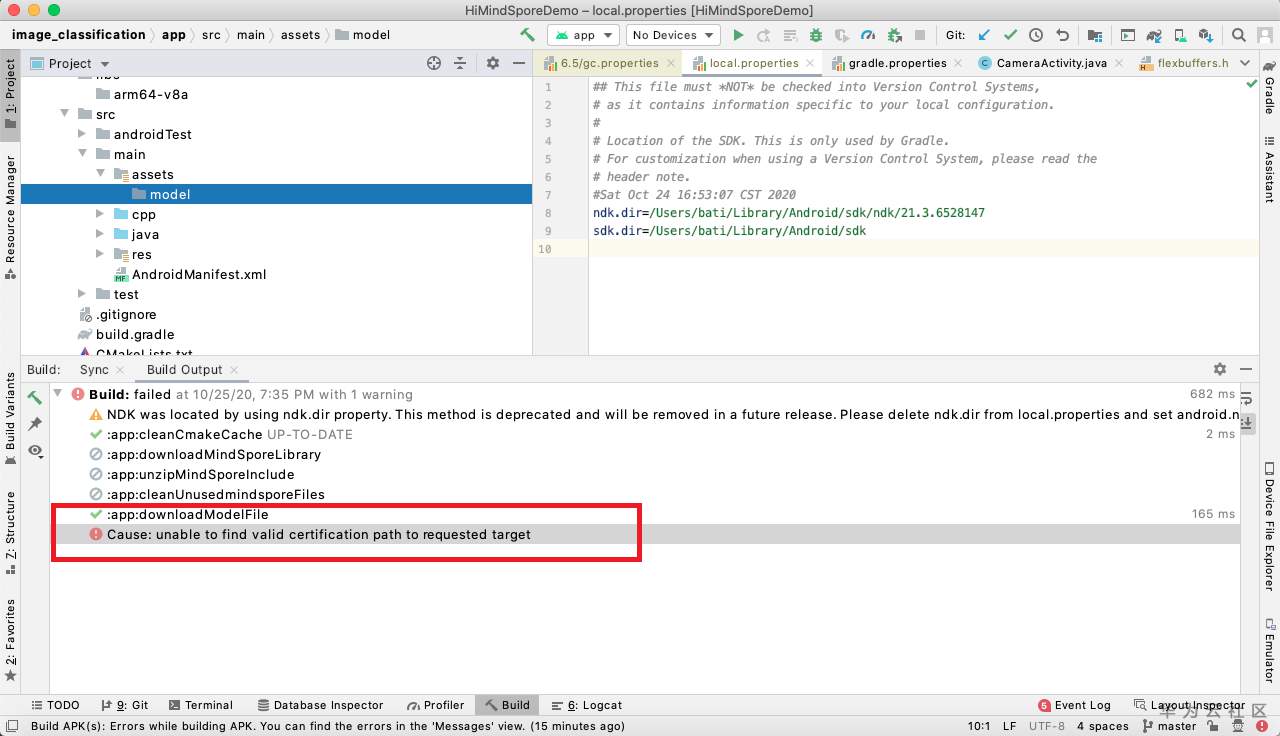Open the Database Inspector tool window
The width and height of the screenshot is (1280, 736).
click(x=320, y=705)
